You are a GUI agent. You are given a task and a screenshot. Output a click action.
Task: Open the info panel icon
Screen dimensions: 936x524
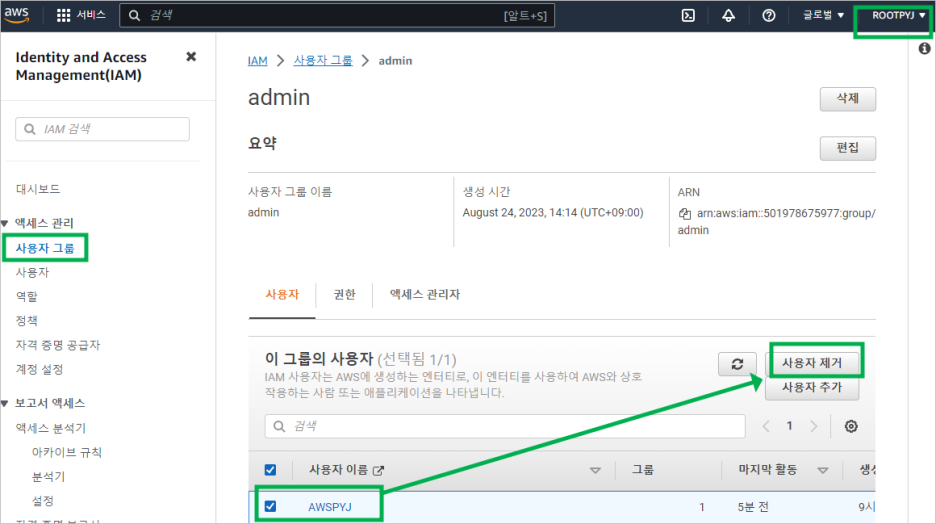pyautogui.click(x=924, y=48)
